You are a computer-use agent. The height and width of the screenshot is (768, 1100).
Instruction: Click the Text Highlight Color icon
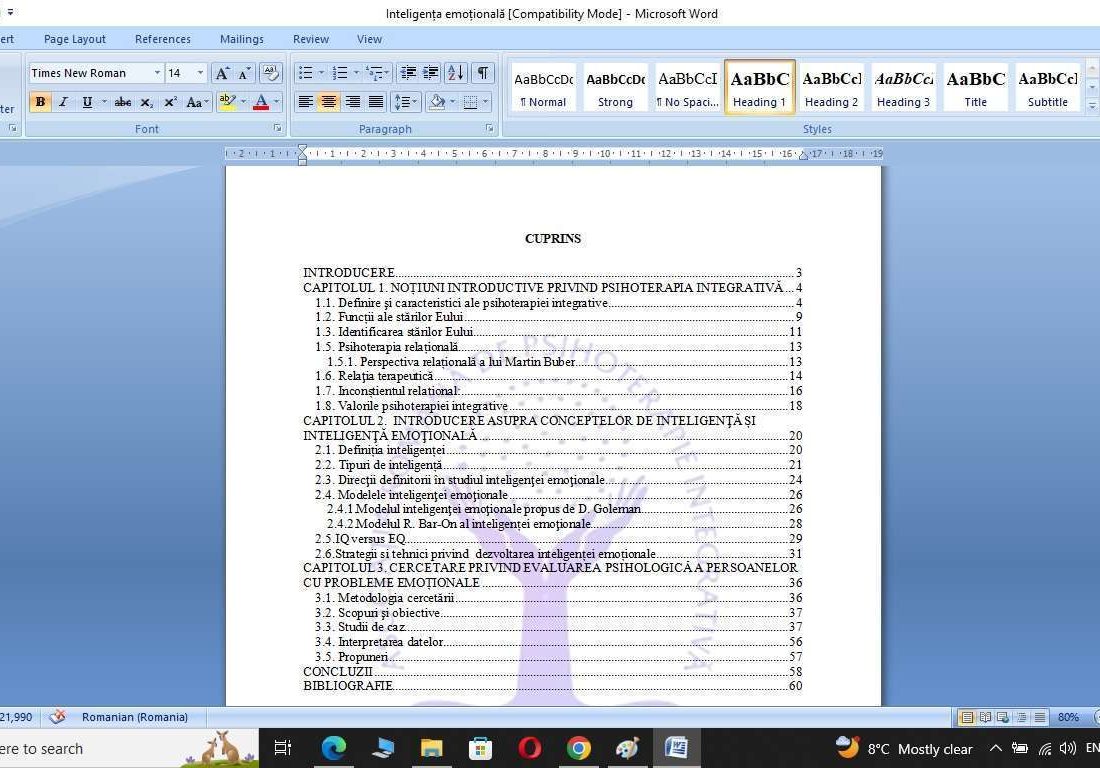click(x=225, y=102)
